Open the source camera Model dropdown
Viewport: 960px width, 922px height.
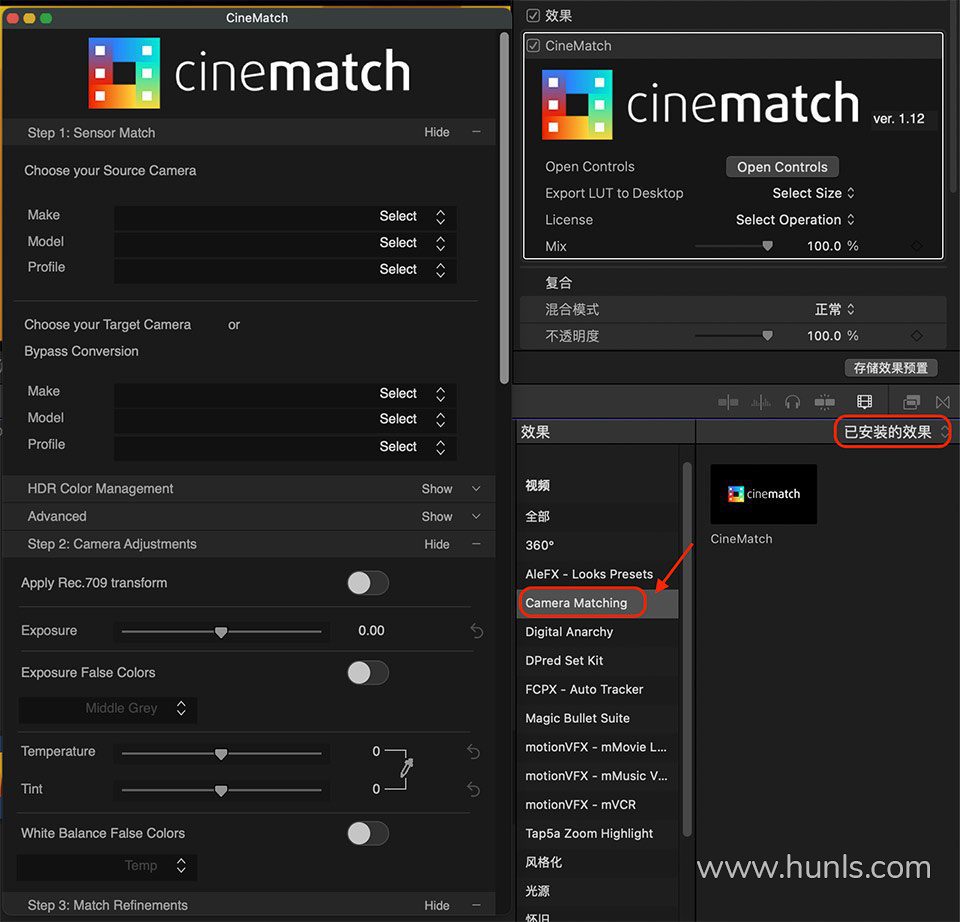(285, 243)
